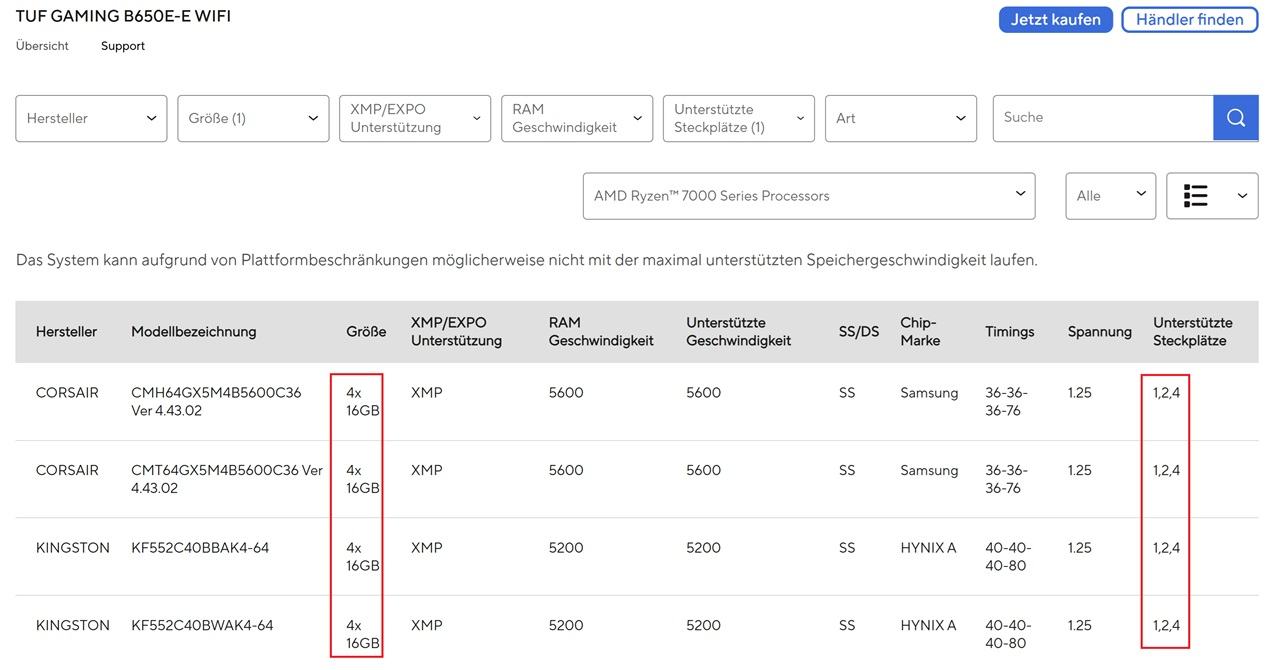The height and width of the screenshot is (670, 1280).
Task: Click the Timings column header
Action: click(1010, 332)
